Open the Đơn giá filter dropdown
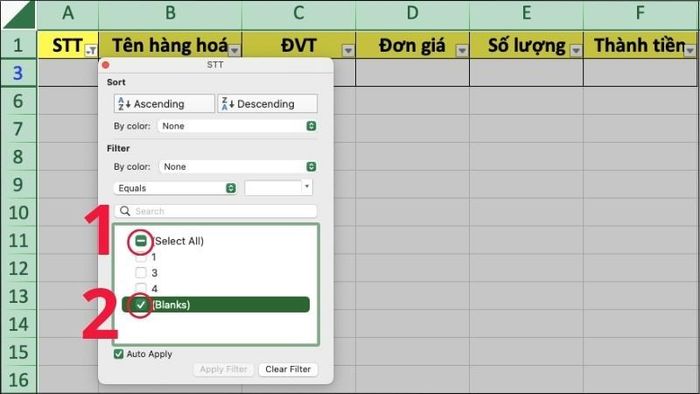The height and width of the screenshot is (394, 700). (462, 51)
